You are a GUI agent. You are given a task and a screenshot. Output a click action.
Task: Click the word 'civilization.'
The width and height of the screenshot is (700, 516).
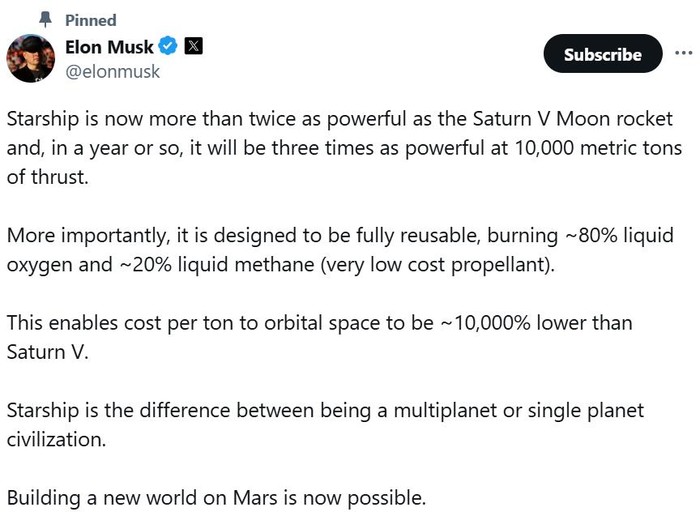tap(56, 440)
